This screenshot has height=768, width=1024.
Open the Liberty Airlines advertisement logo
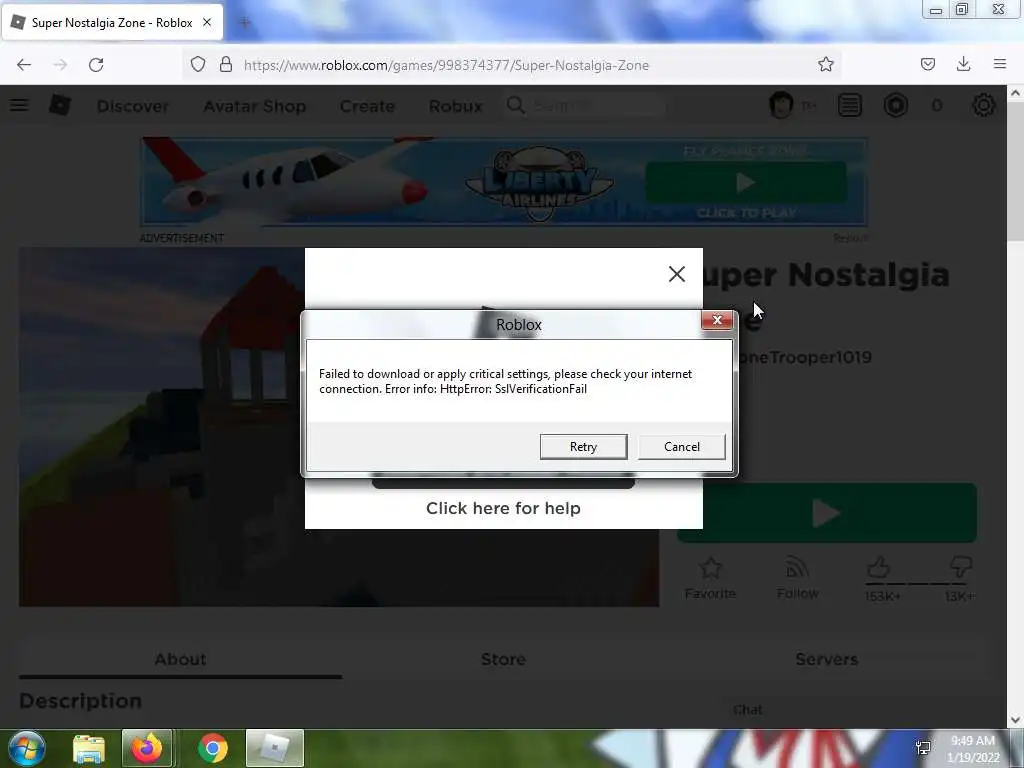click(539, 184)
